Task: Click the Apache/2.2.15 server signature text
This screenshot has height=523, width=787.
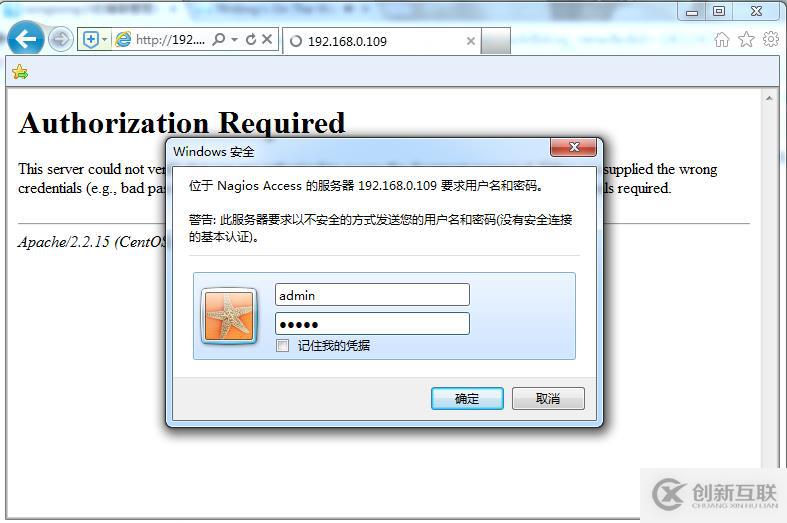Action: tap(93, 242)
